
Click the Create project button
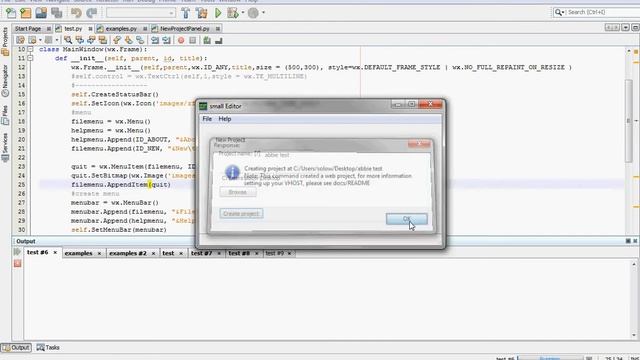pyautogui.click(x=241, y=213)
